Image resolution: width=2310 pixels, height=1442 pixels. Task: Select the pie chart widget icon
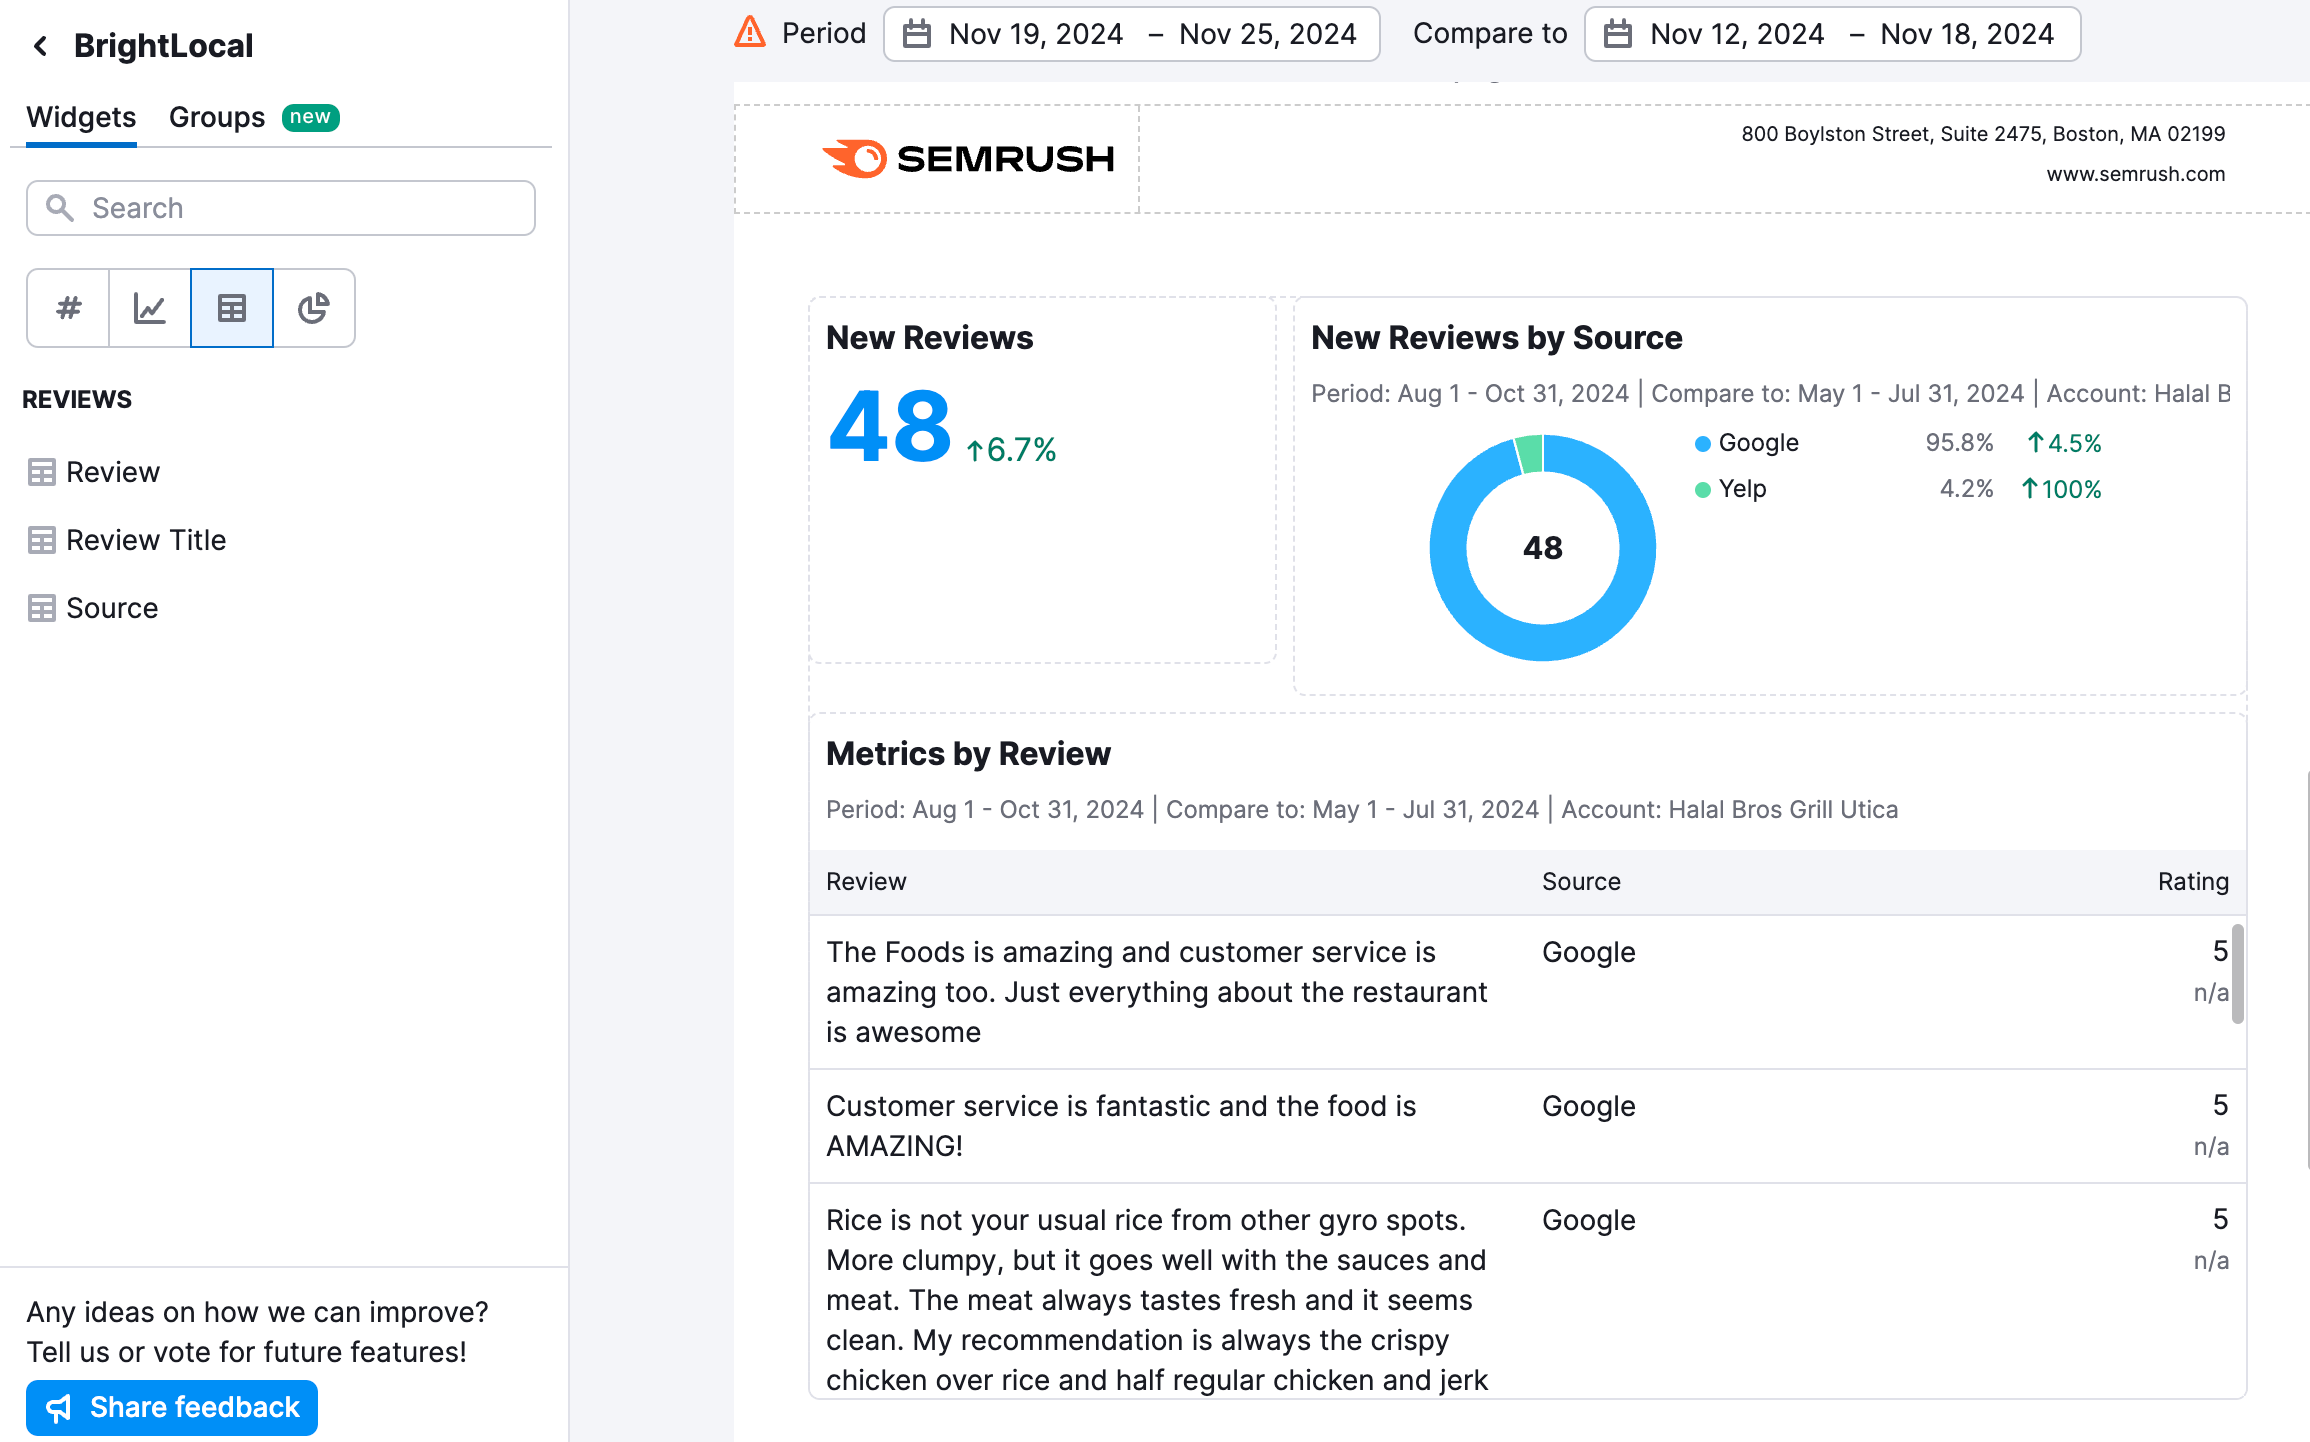(x=314, y=308)
